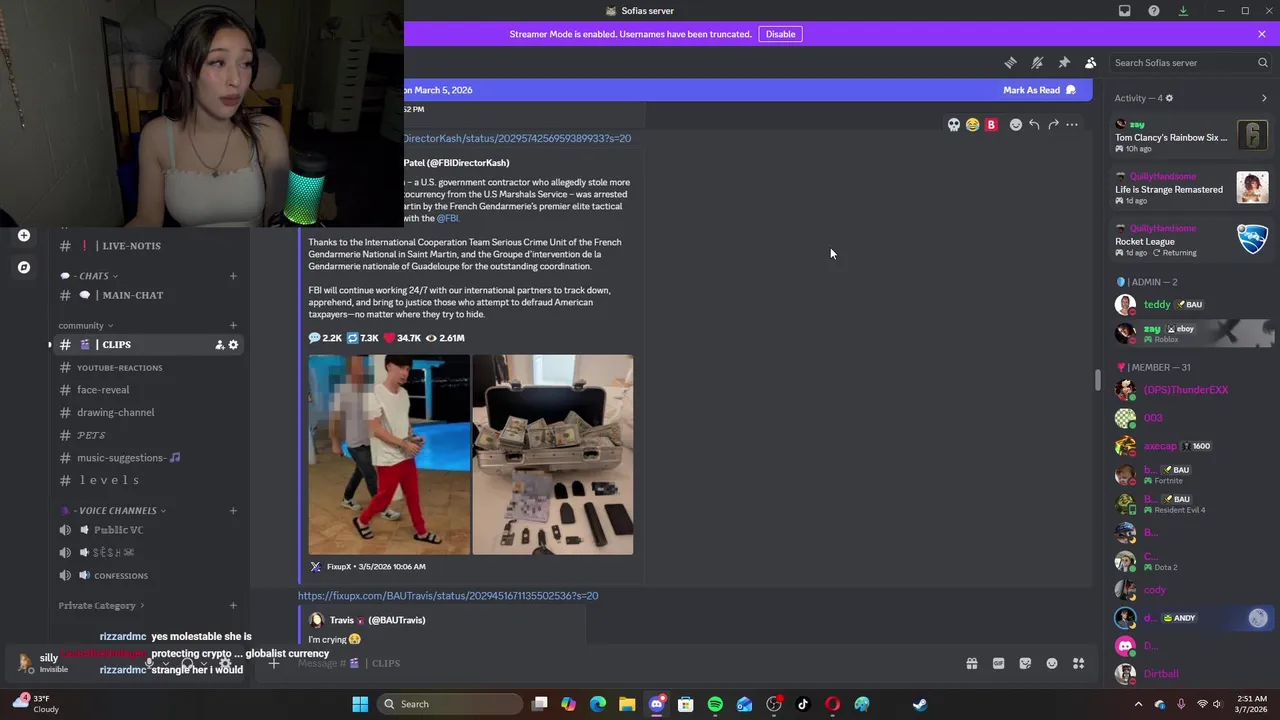This screenshot has width=1280, height=720.
Task: Click the search magnifier icon in Discord
Action: tap(1263, 62)
